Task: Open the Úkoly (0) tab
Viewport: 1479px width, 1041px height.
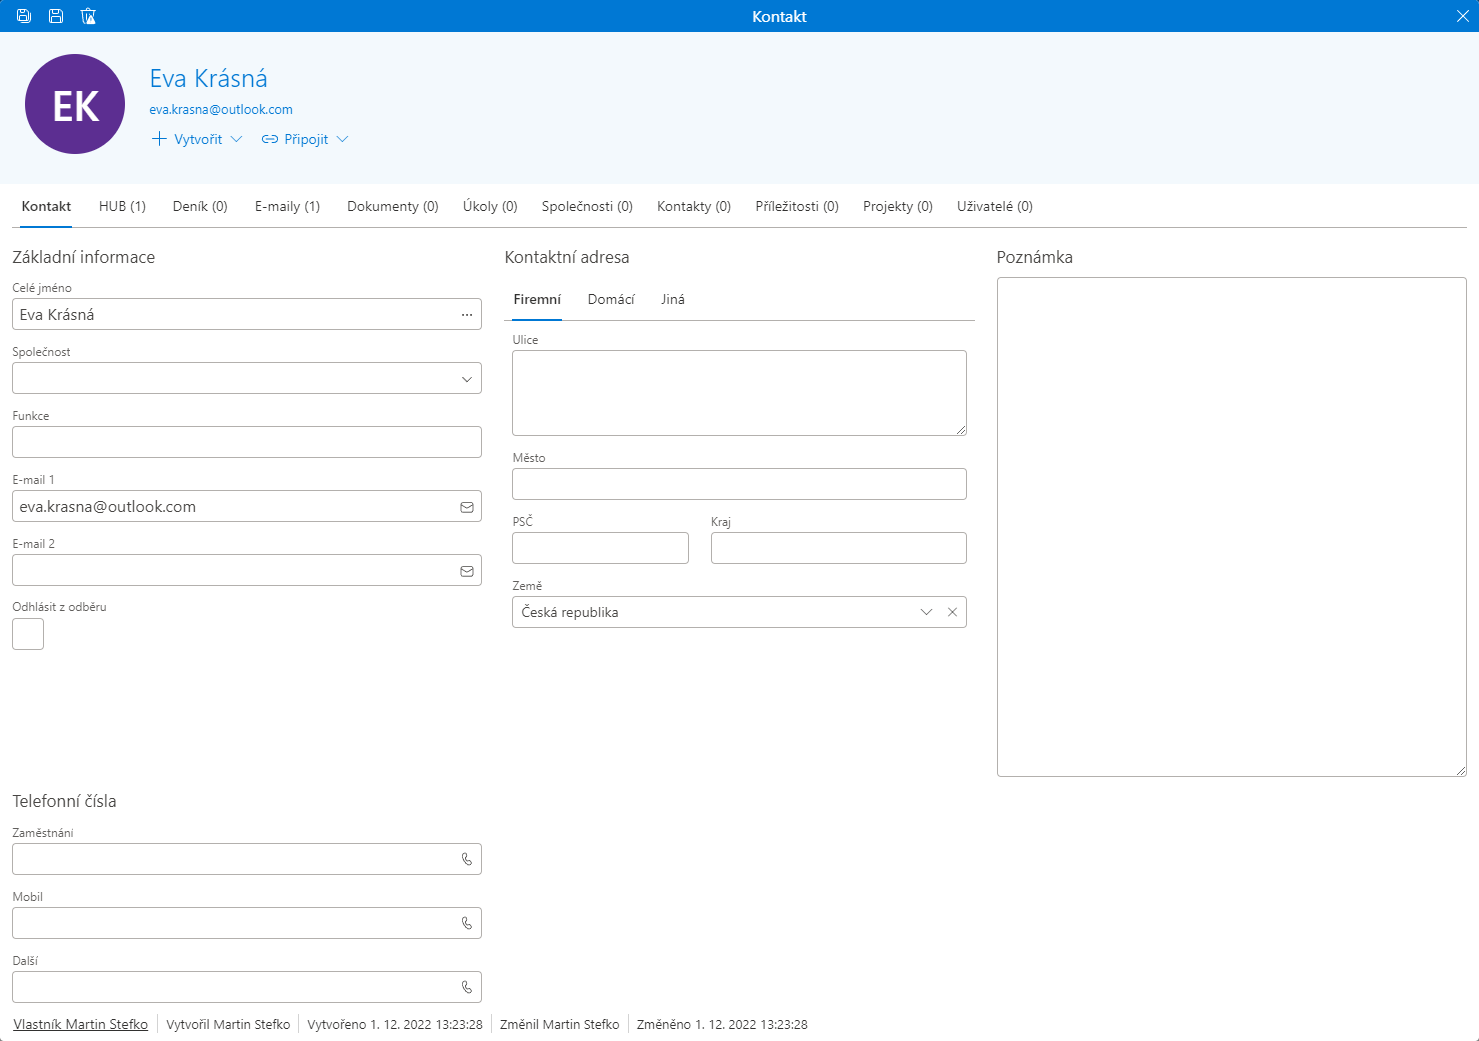Action: pyautogui.click(x=490, y=206)
